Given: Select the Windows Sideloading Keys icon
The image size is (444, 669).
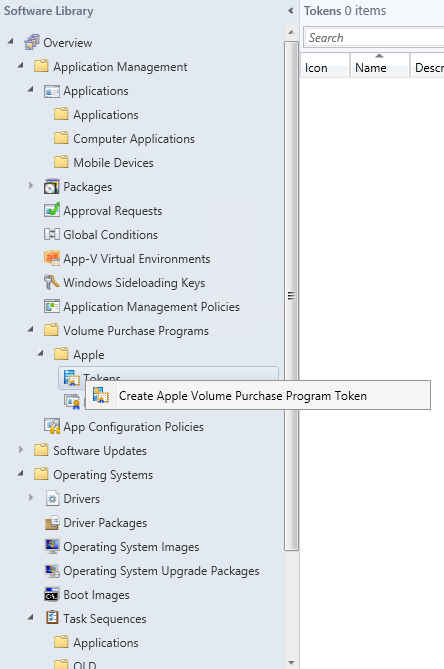Looking at the screenshot, I should [x=52, y=282].
